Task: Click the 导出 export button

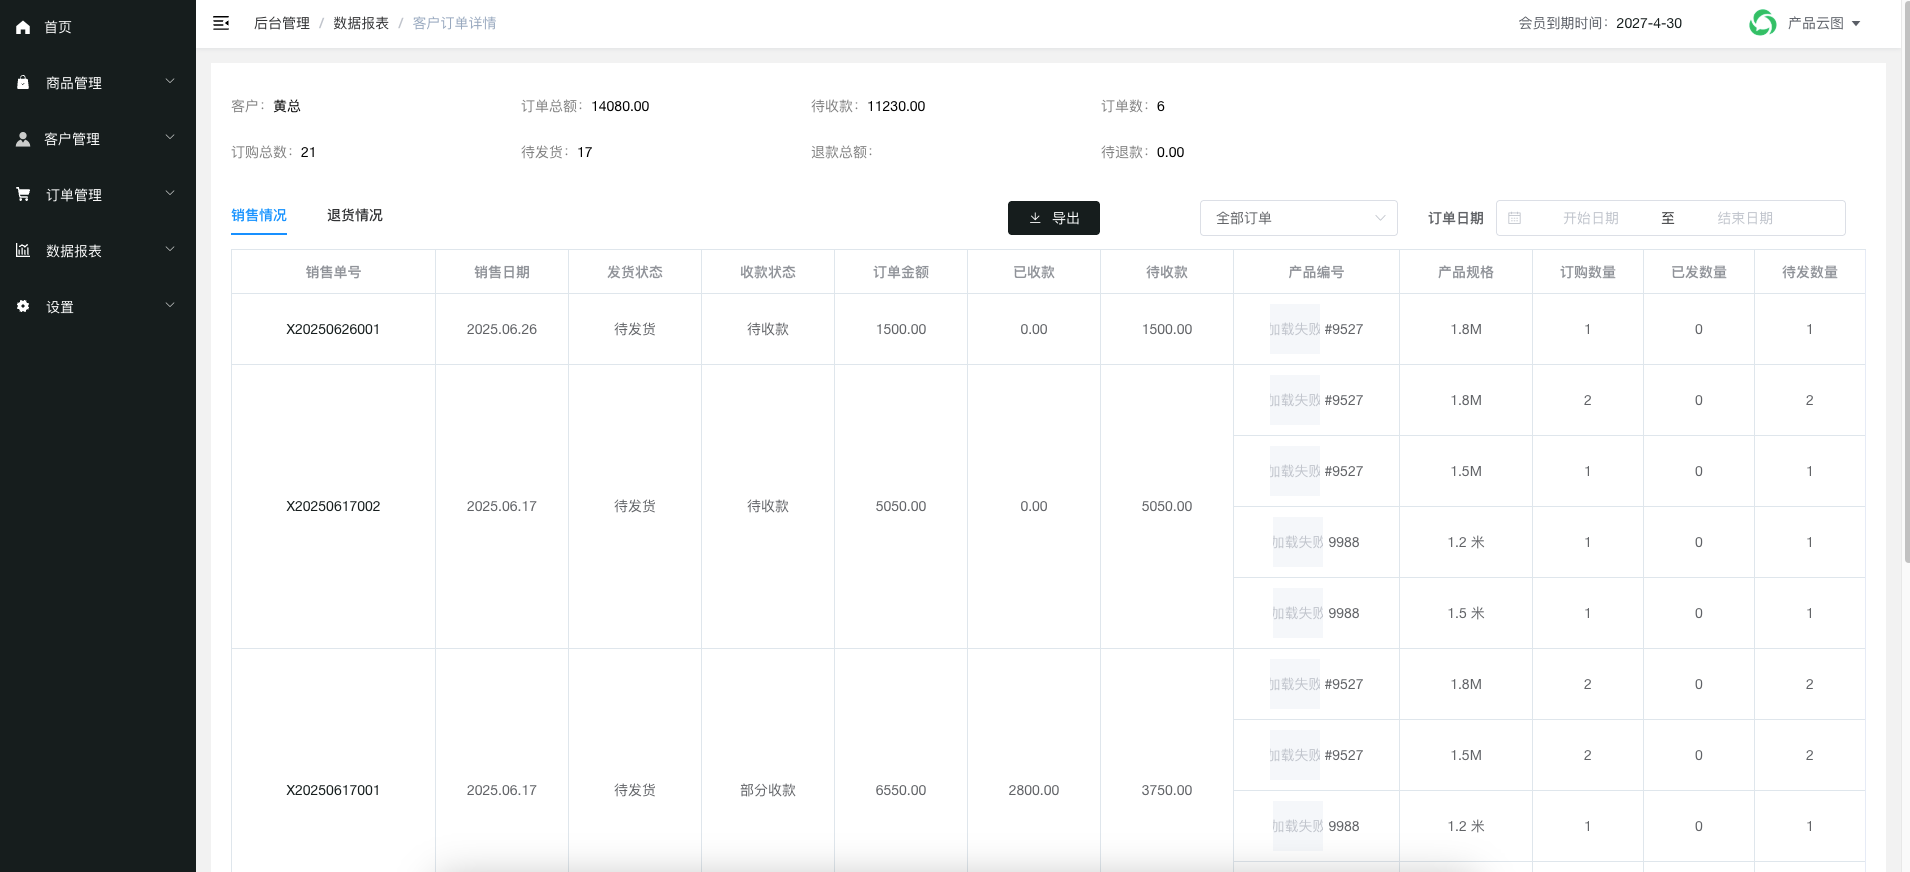Action: (x=1054, y=218)
